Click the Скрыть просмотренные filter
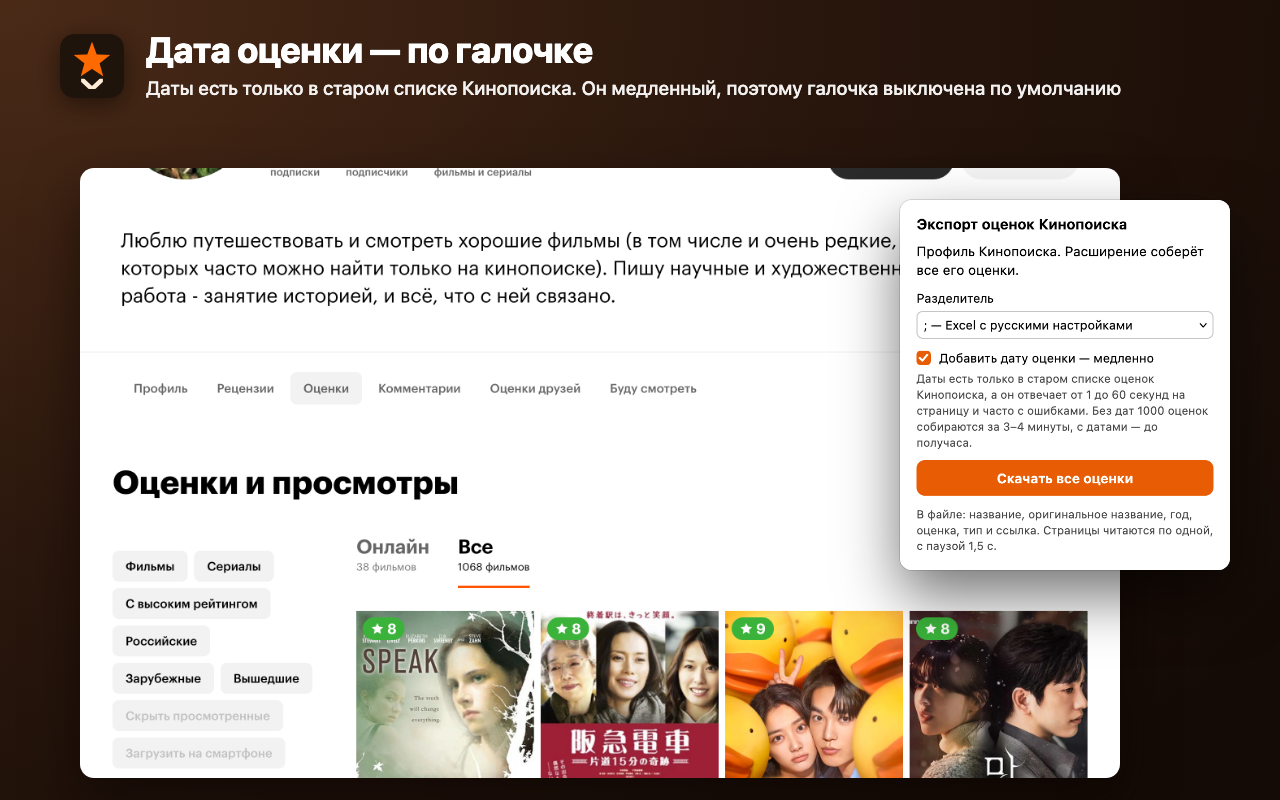The width and height of the screenshot is (1280, 800). coord(198,716)
